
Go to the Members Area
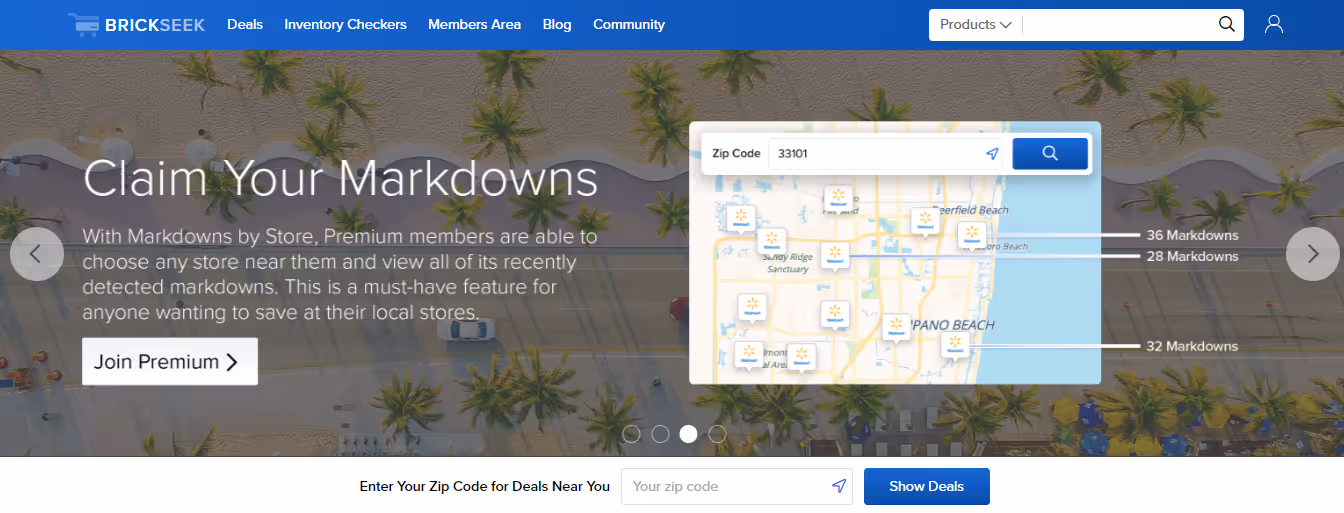(474, 24)
